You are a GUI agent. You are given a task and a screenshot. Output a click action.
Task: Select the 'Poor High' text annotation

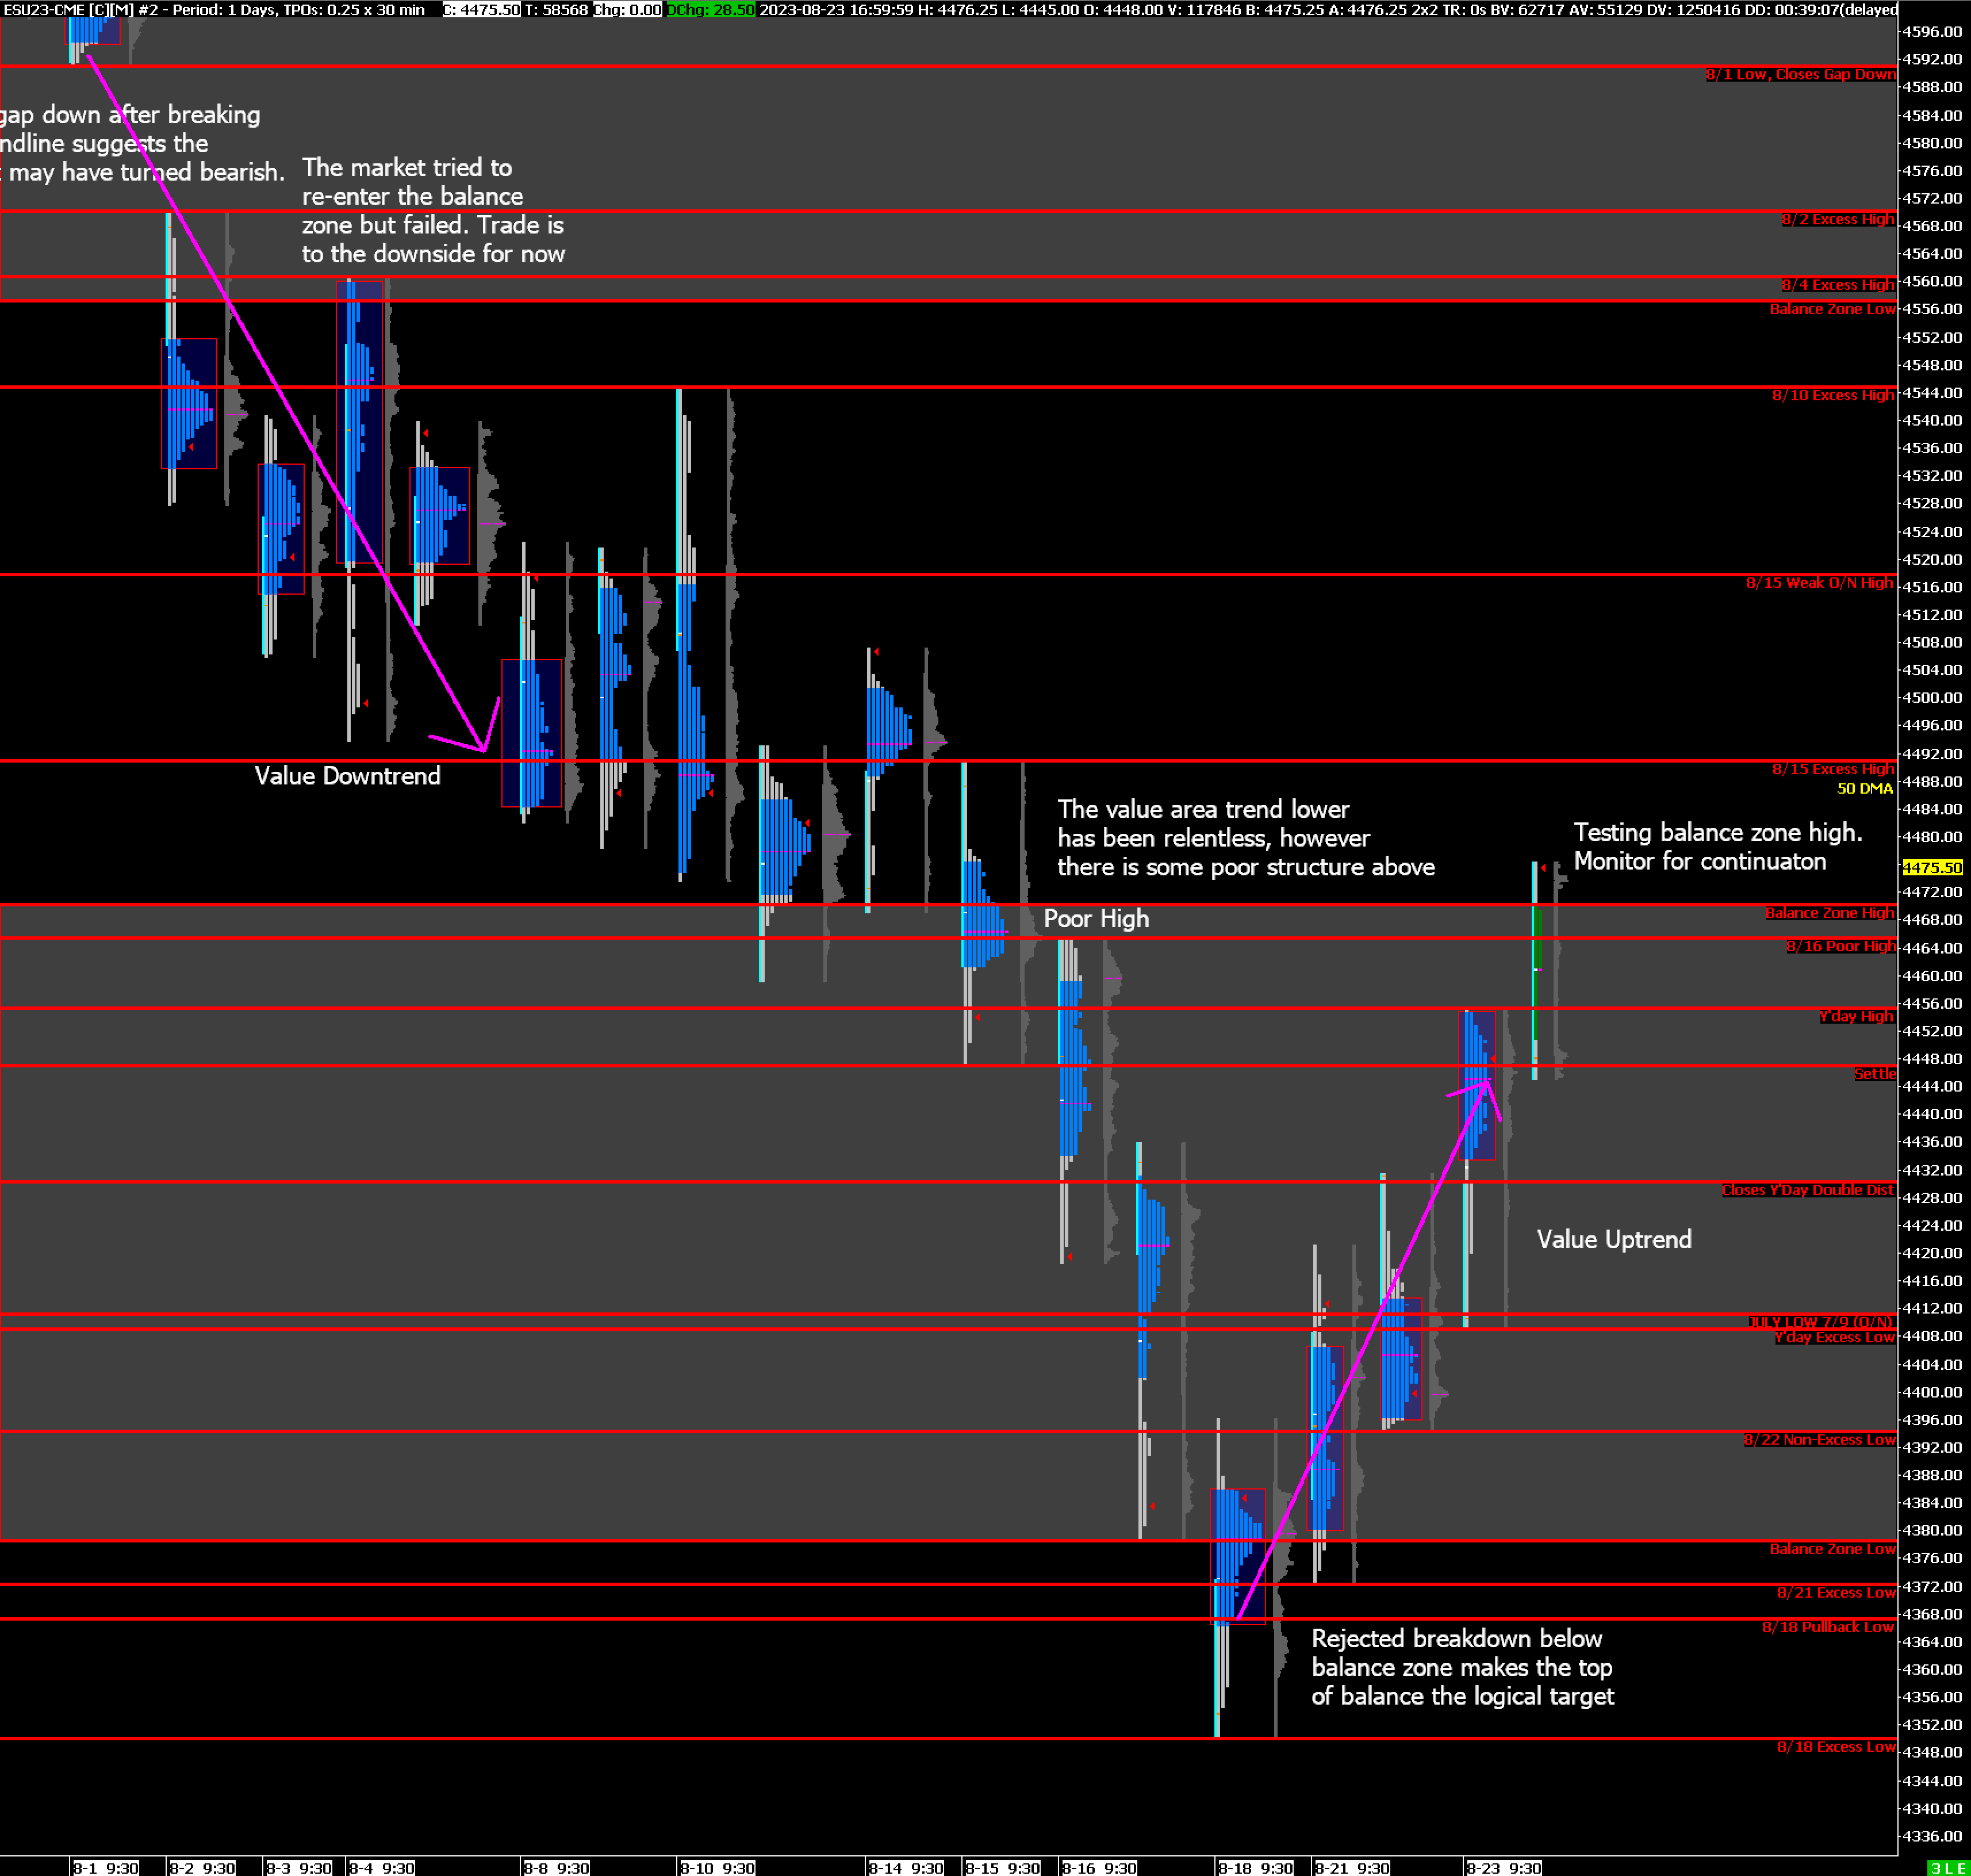pos(1096,918)
